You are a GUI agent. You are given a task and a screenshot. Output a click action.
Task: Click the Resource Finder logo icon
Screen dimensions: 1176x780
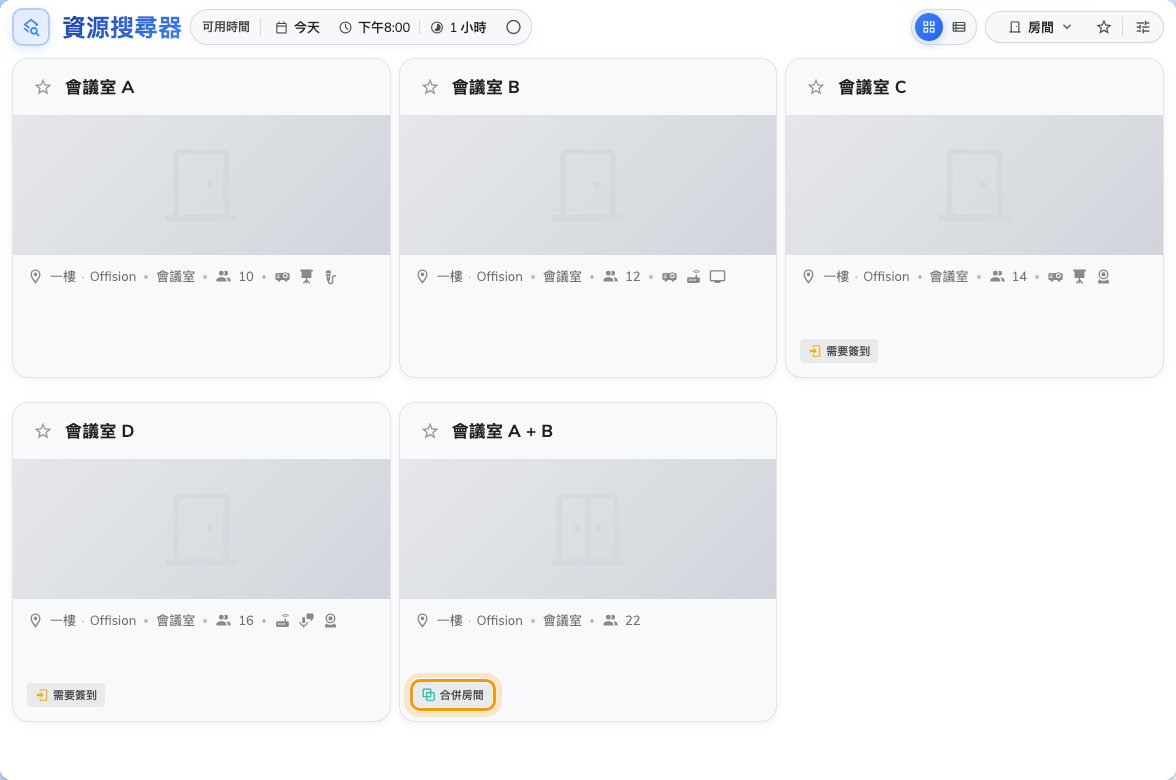[31, 28]
